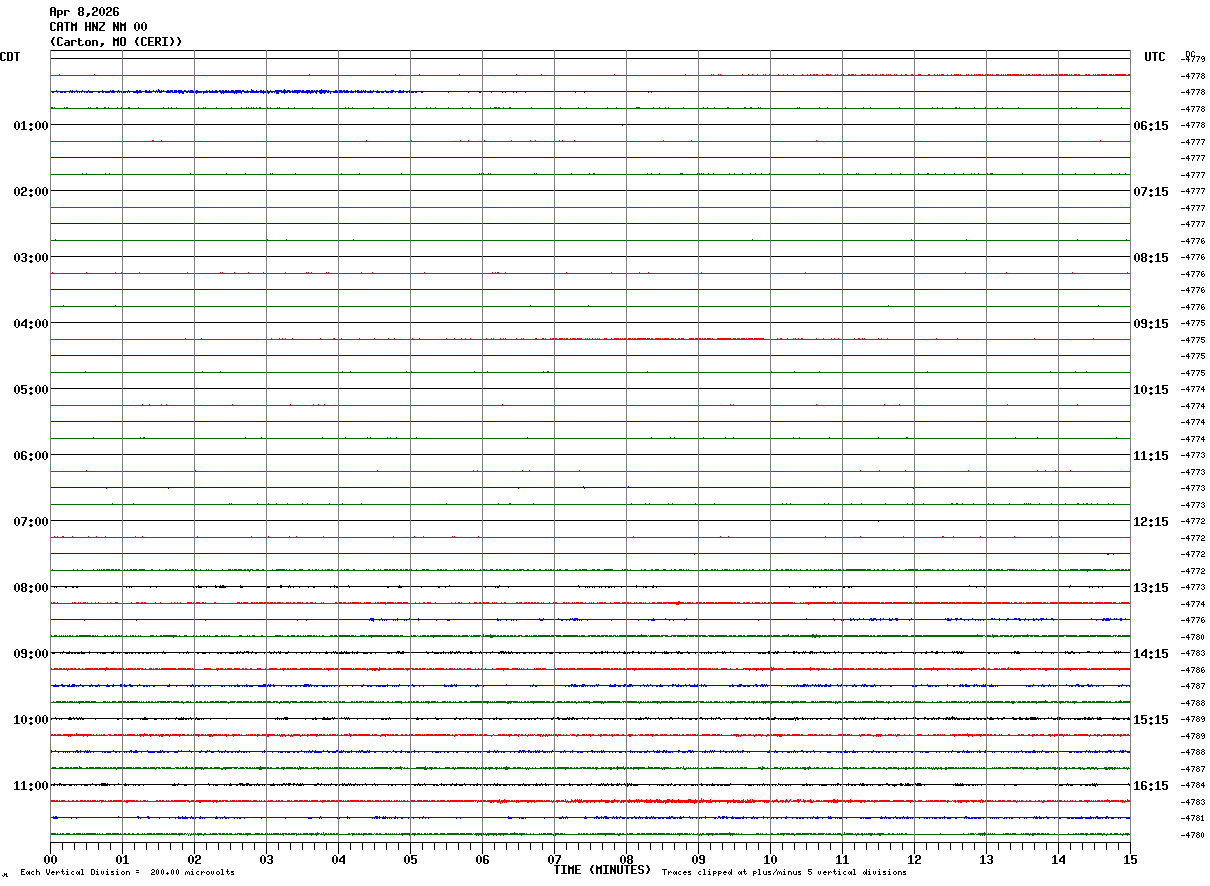Select the CATM HNZ NM 00 station label
1210x886 pixels.
click(x=98, y=27)
